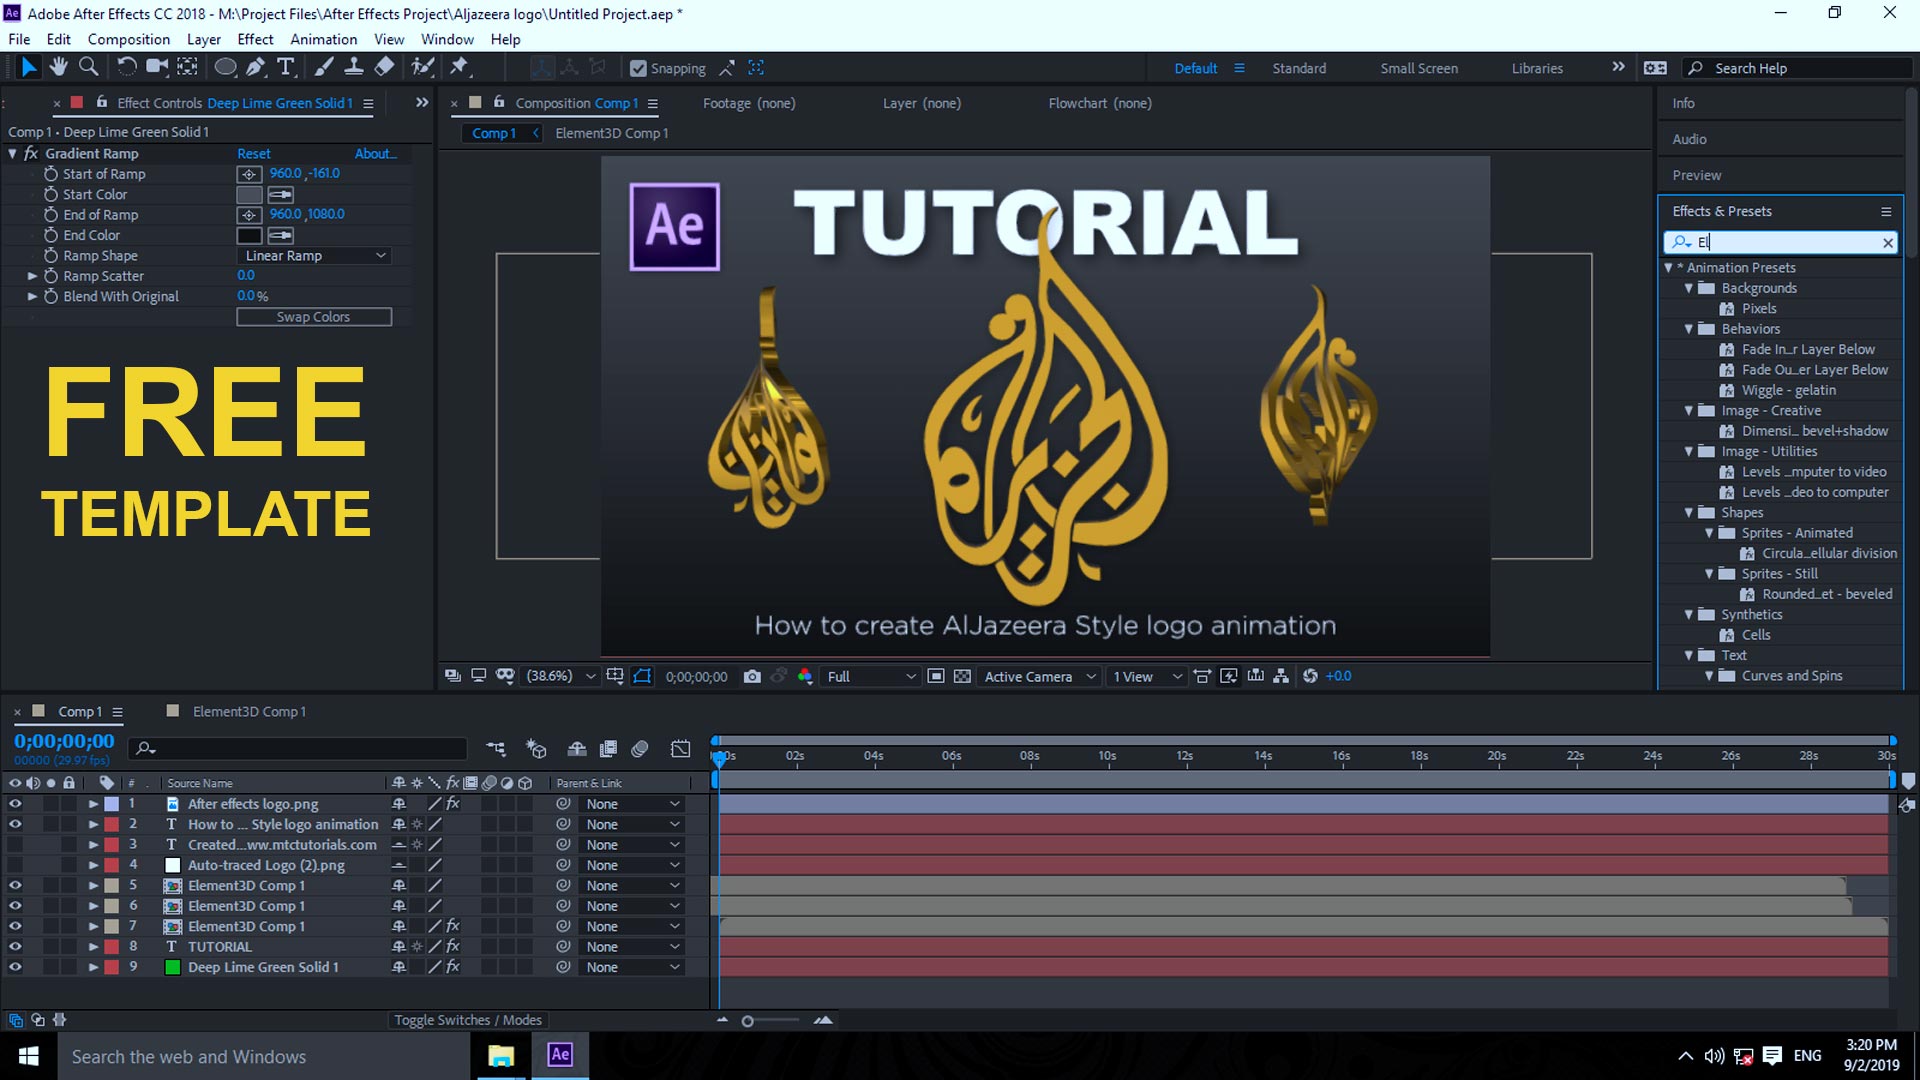Expand the Behaviors animation presets folder
The width and height of the screenshot is (1920, 1080).
click(1691, 327)
